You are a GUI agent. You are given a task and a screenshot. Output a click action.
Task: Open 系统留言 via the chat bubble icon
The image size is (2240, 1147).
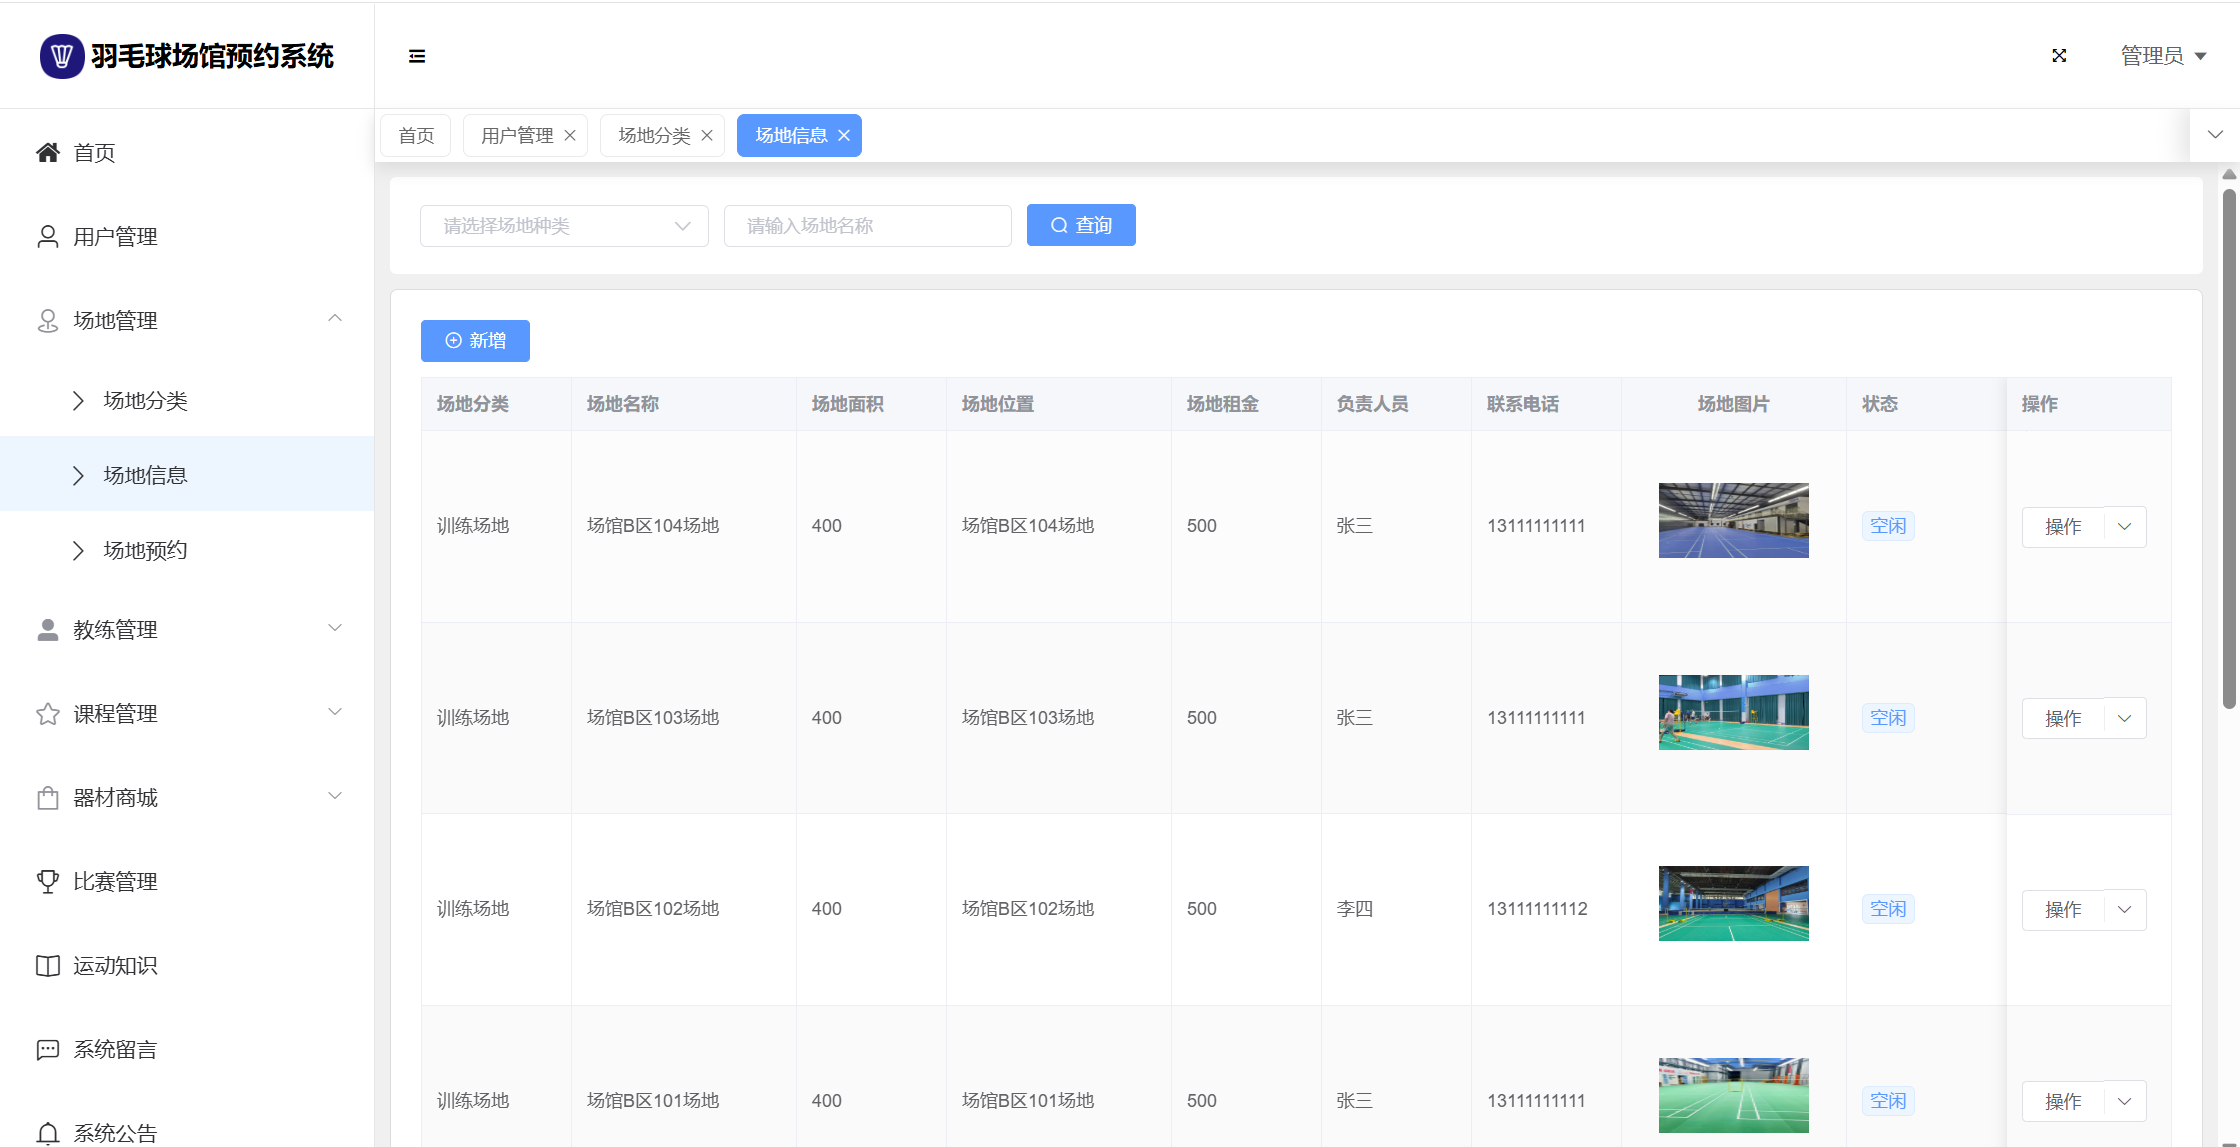47,1049
